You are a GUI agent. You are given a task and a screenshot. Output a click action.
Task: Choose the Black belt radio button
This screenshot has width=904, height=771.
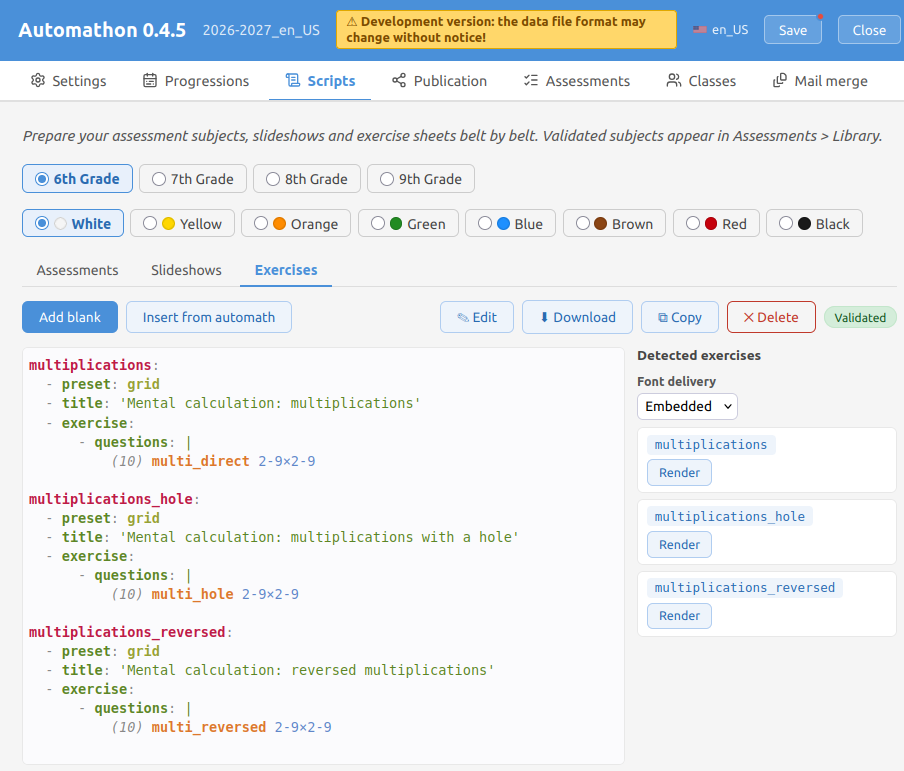(786, 223)
